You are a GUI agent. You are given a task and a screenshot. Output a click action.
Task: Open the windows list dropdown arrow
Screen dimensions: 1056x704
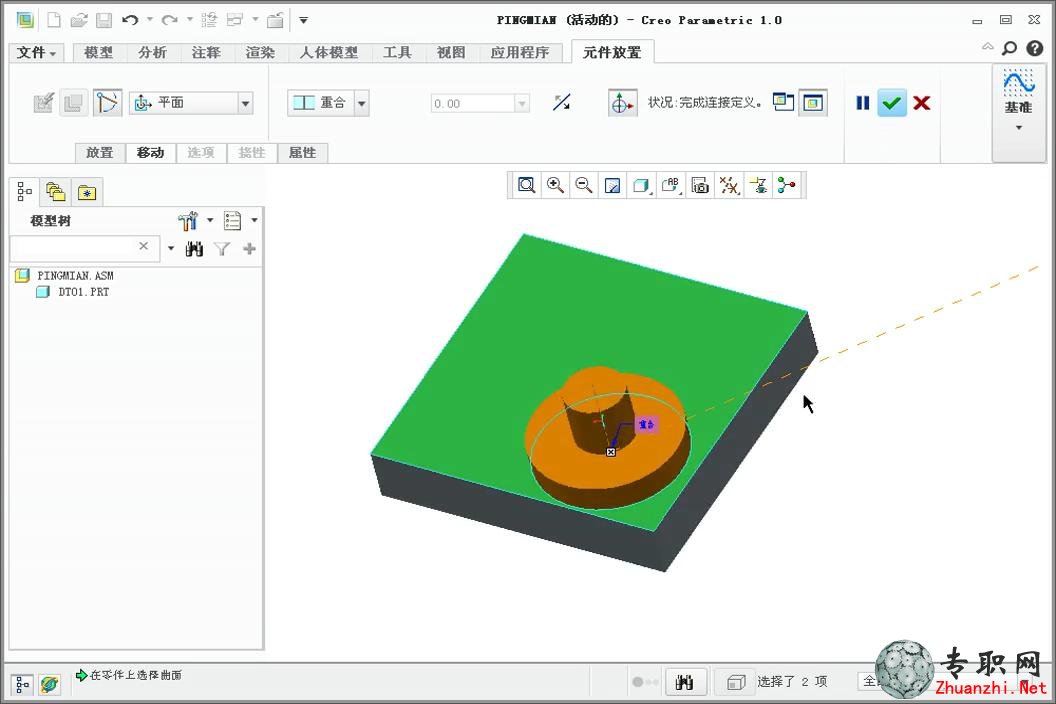point(255,20)
